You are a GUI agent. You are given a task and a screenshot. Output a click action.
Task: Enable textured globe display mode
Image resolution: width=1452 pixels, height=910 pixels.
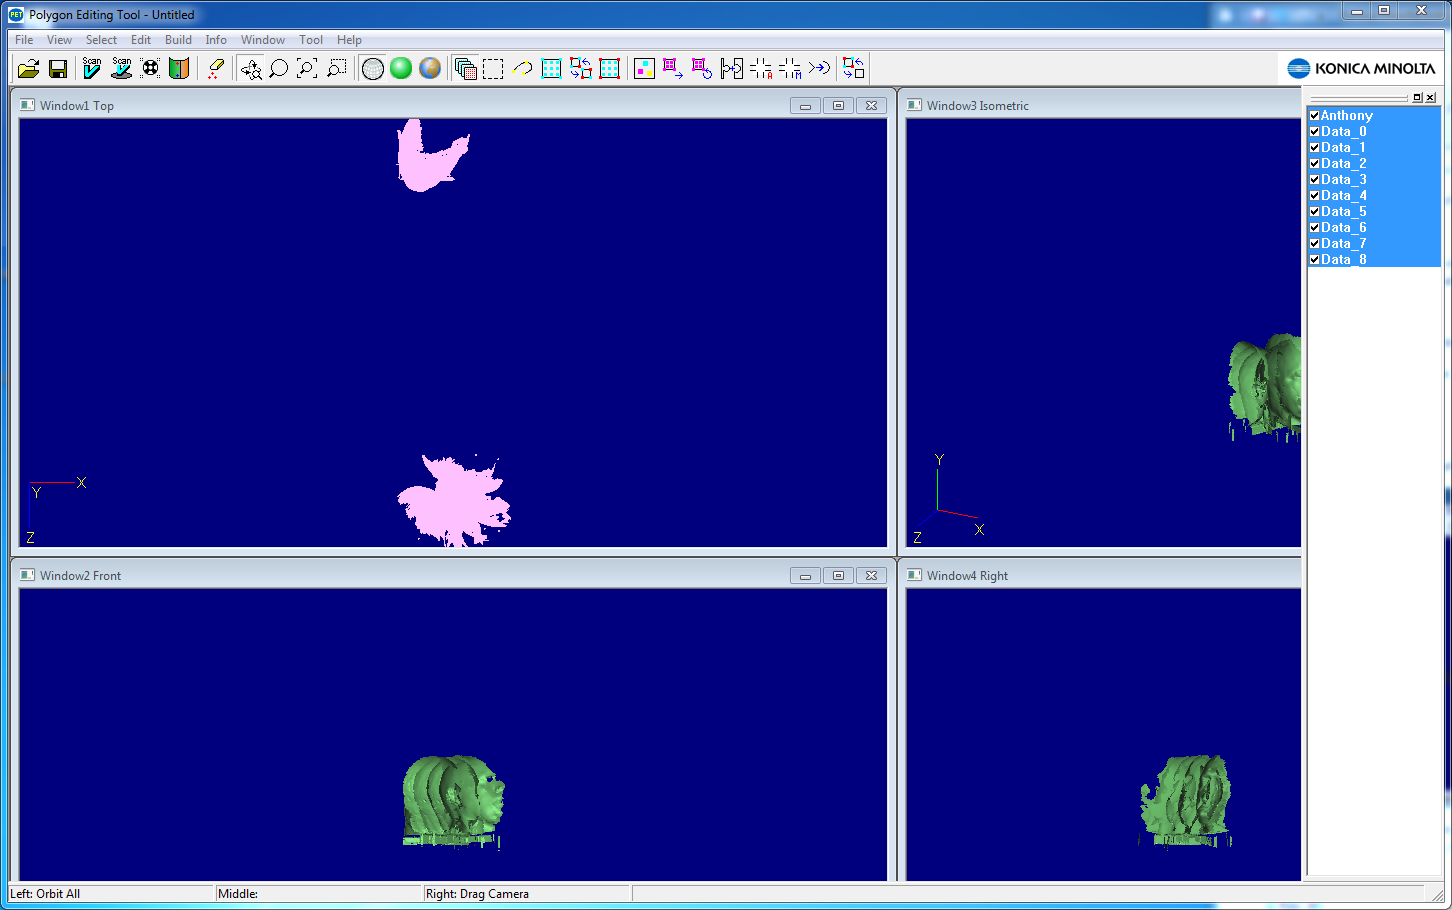coord(430,68)
